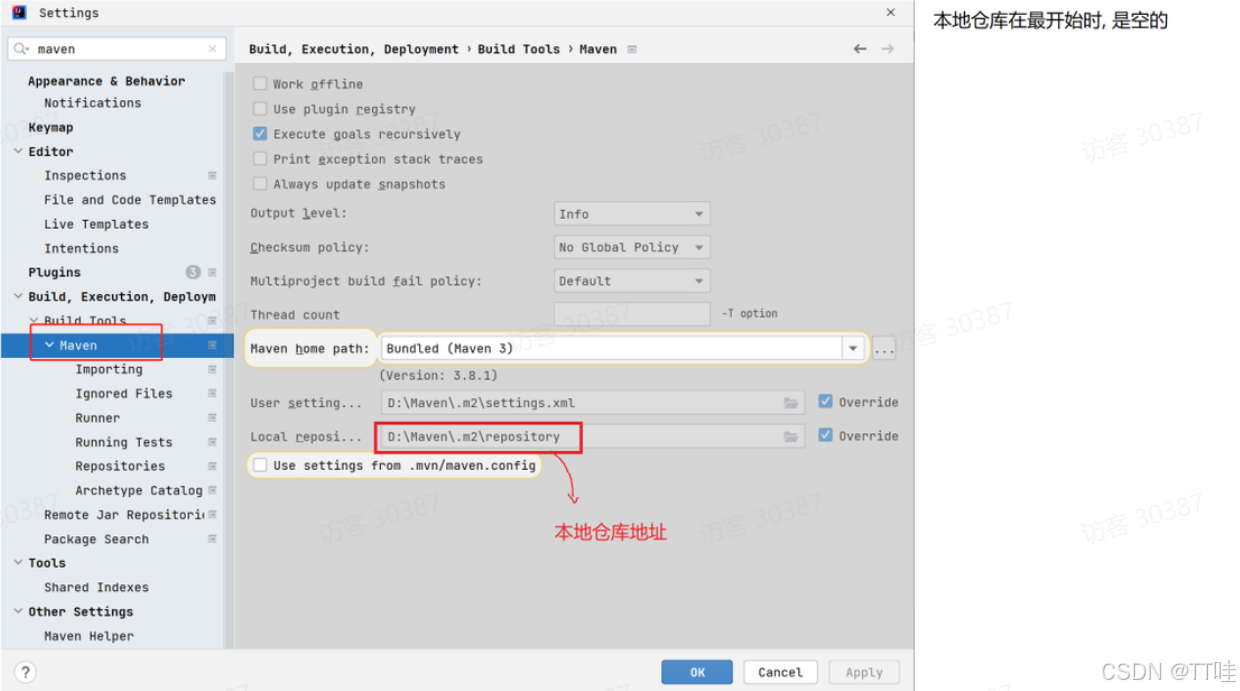
Task: Click the project icon on Ignored Files row
Action: 212,393
